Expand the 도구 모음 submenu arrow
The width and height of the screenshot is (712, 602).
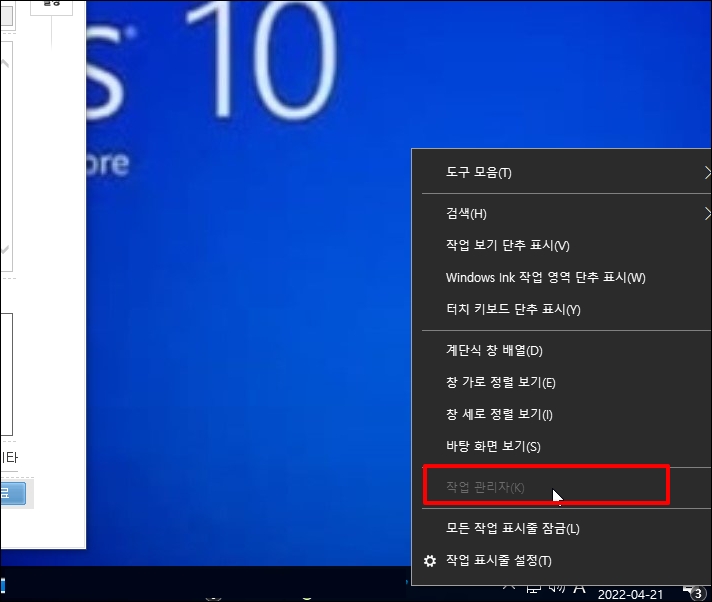point(707,173)
